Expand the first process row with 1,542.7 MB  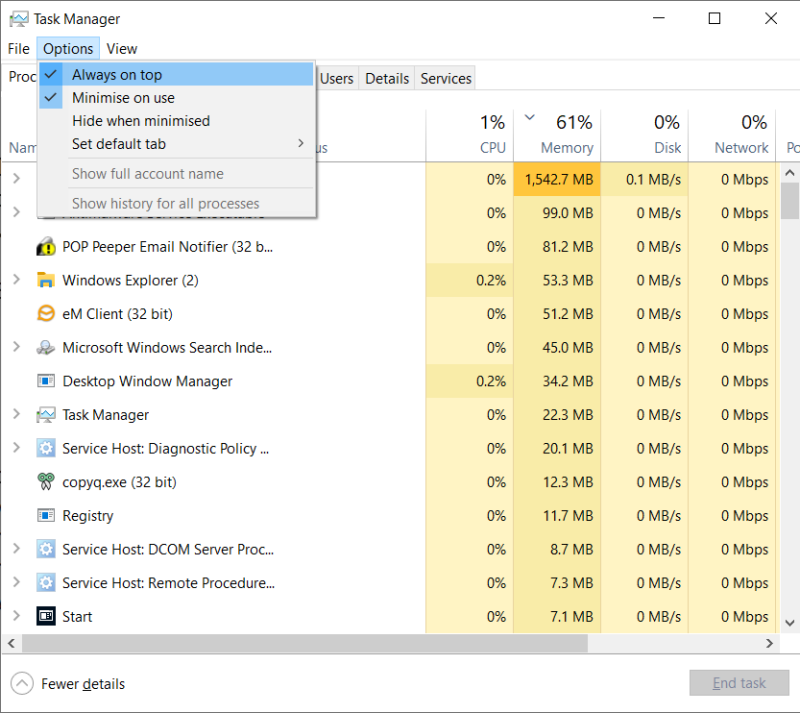point(16,179)
